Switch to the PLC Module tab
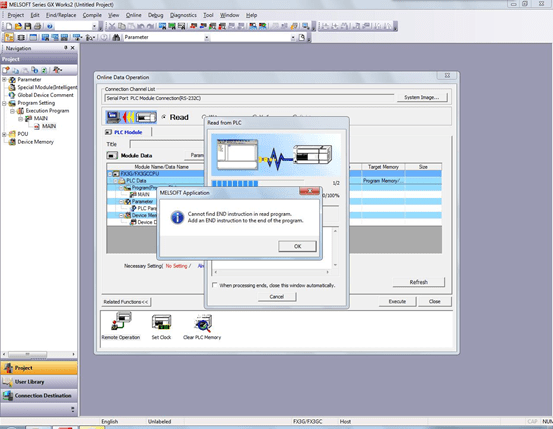 tap(124, 132)
